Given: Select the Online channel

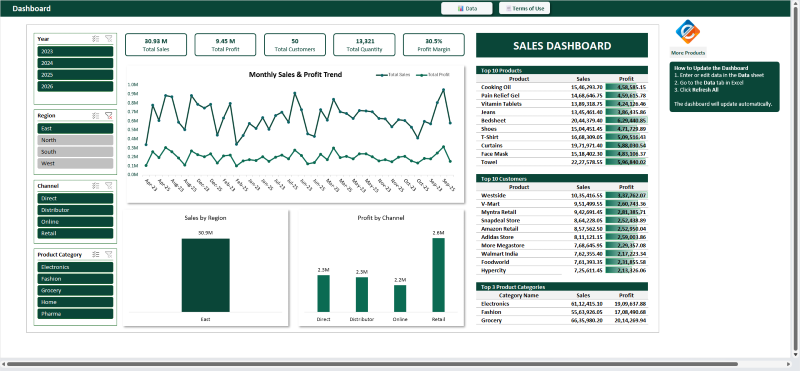Looking at the screenshot, I should (x=75, y=222).
